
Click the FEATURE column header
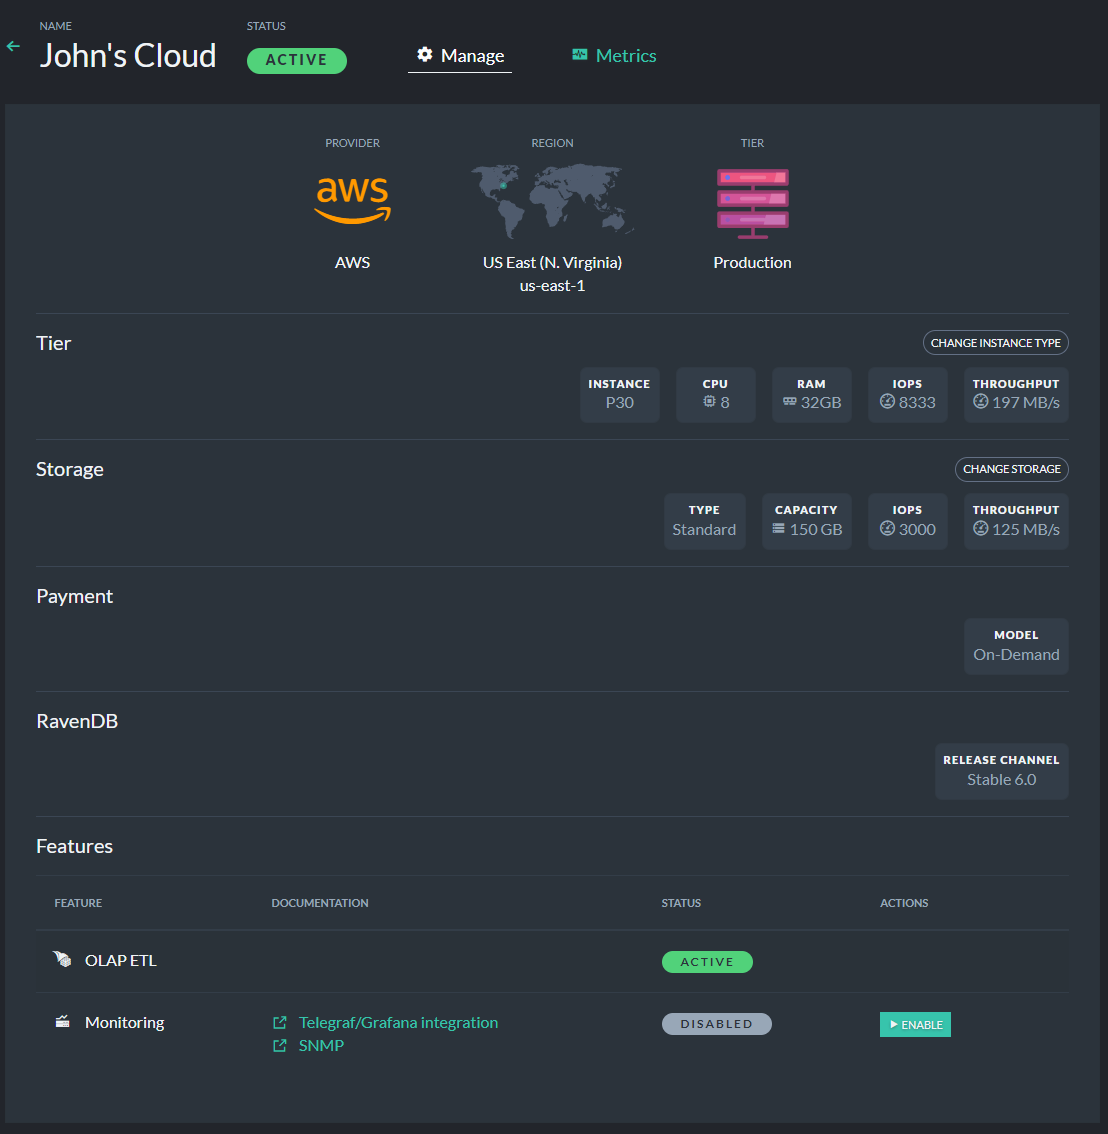tap(78, 903)
